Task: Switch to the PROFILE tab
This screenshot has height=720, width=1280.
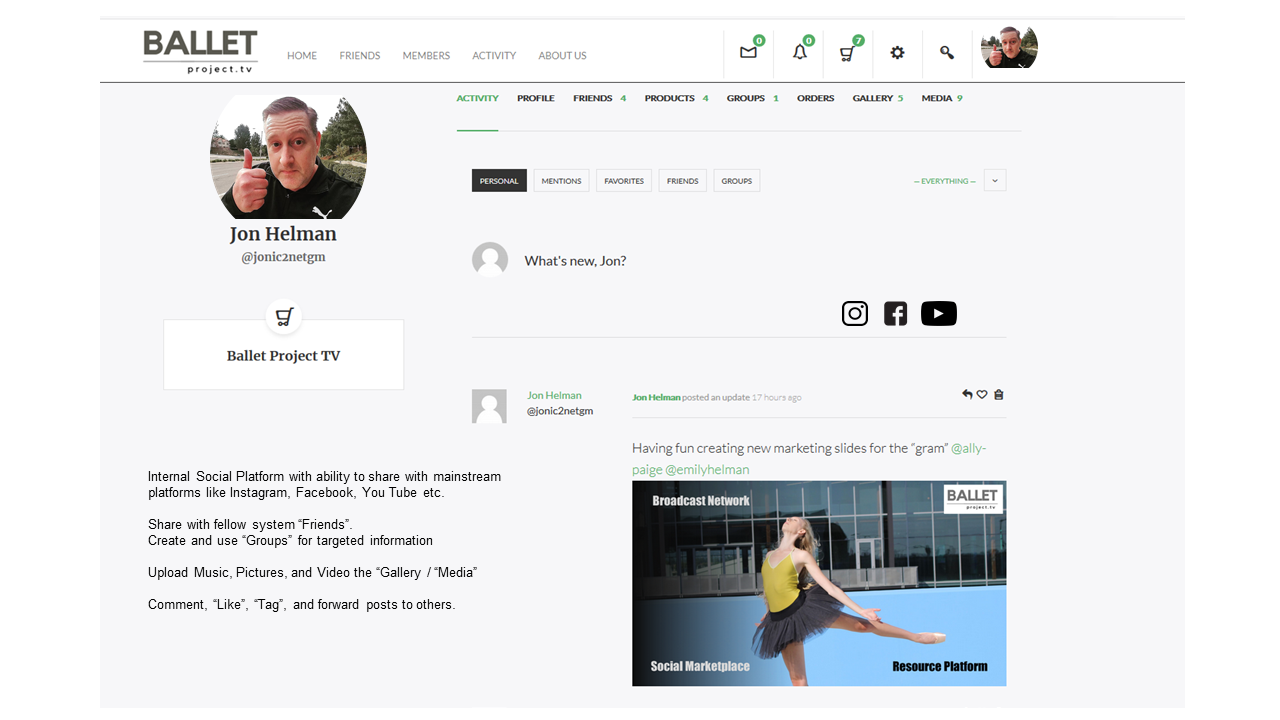Action: tap(536, 98)
